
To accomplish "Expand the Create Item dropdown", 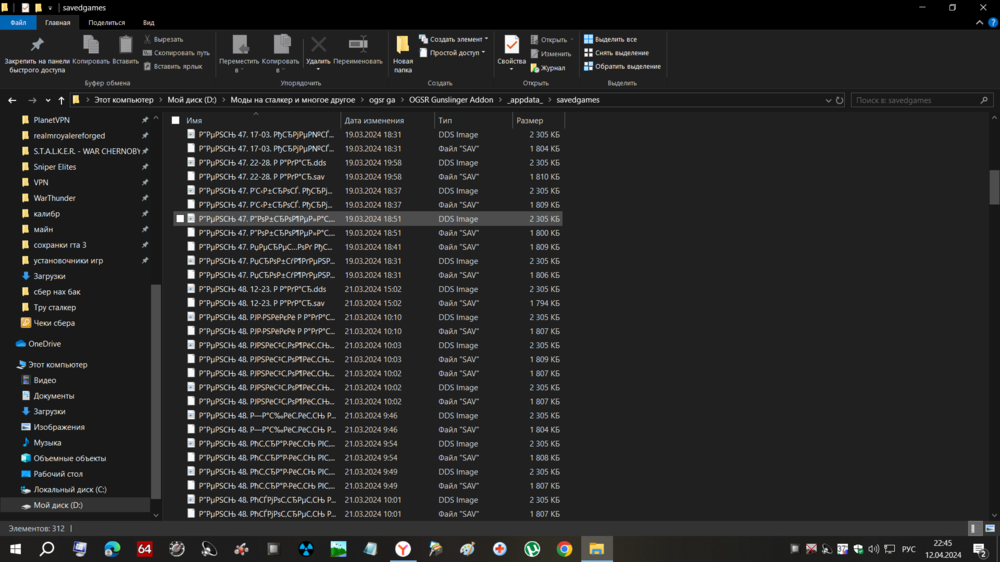I will (x=453, y=39).
